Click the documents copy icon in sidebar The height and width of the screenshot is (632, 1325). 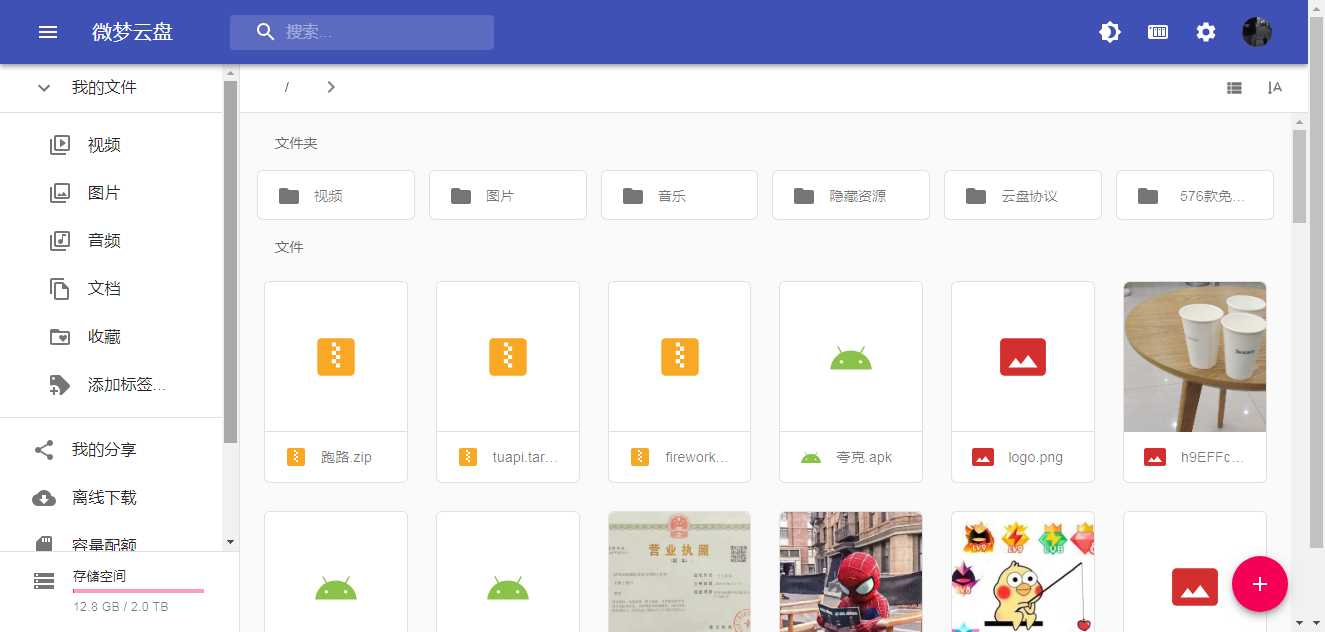tap(60, 288)
